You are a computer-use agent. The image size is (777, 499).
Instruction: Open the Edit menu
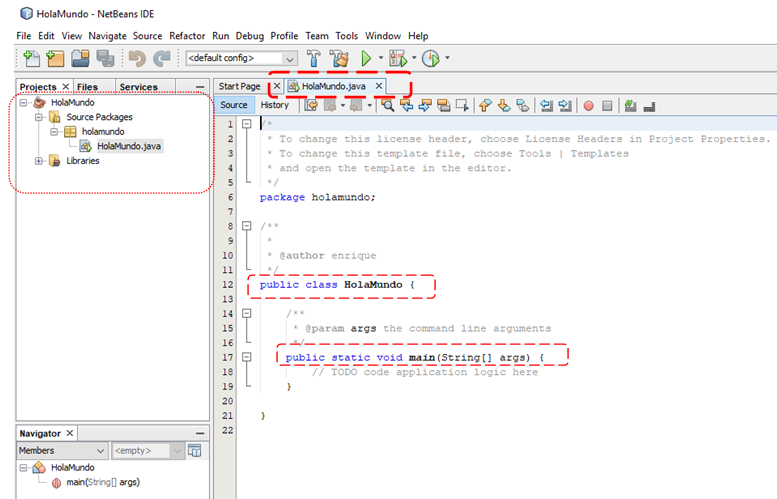(x=46, y=36)
